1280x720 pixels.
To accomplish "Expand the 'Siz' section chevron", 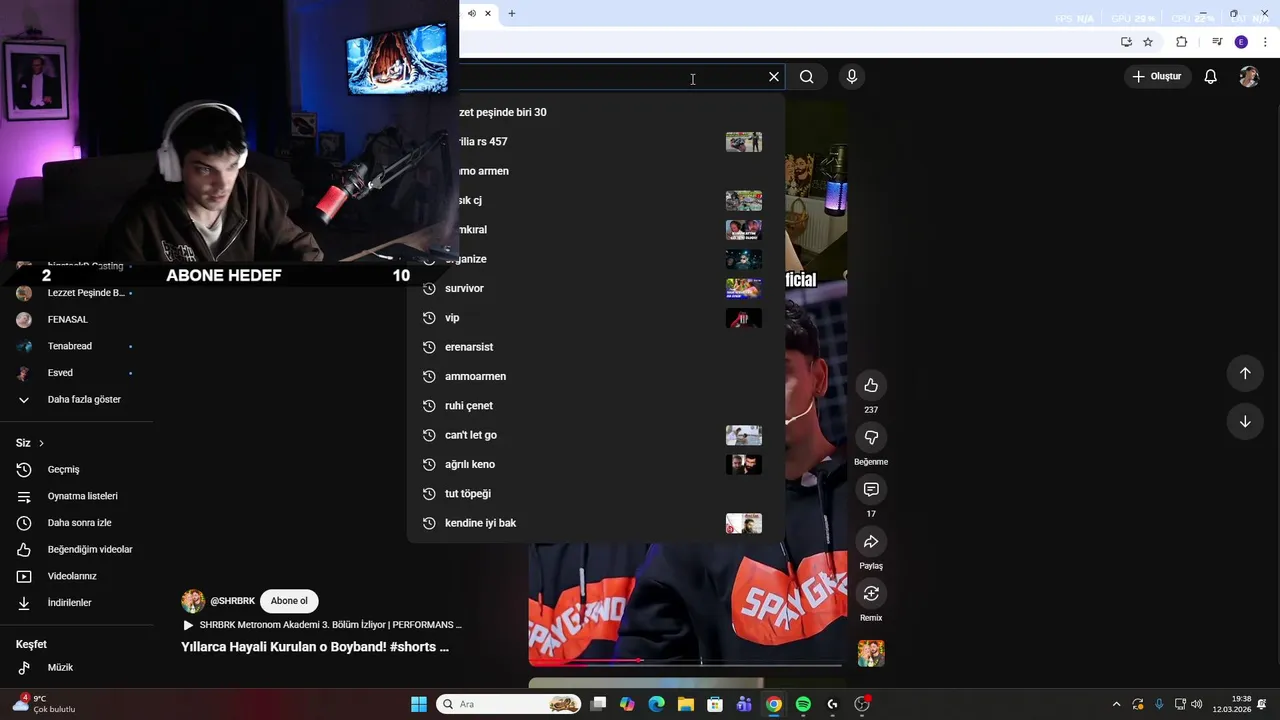I will click(41, 443).
